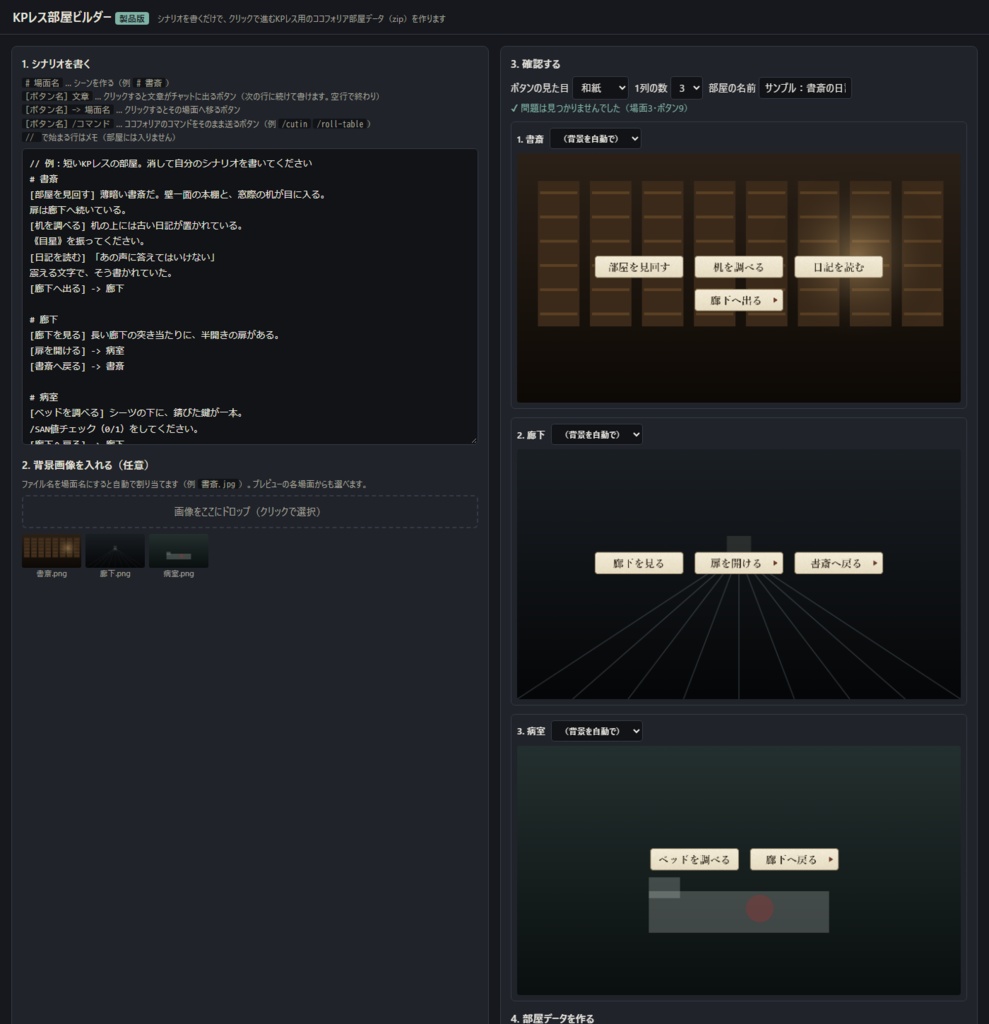This screenshot has width=989, height=1024.
Task: Click the 部屋の名前 input field
Action: pyautogui.click(x=805, y=88)
